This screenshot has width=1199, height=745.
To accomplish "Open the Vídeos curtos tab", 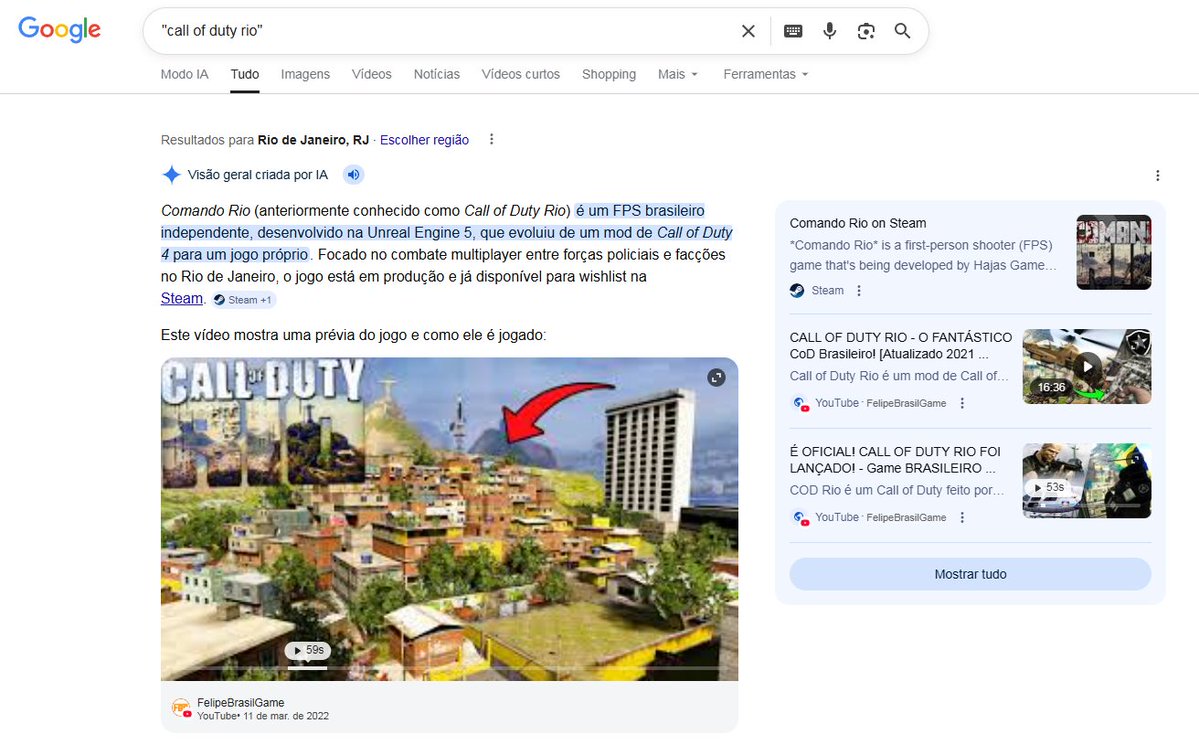I will [521, 74].
